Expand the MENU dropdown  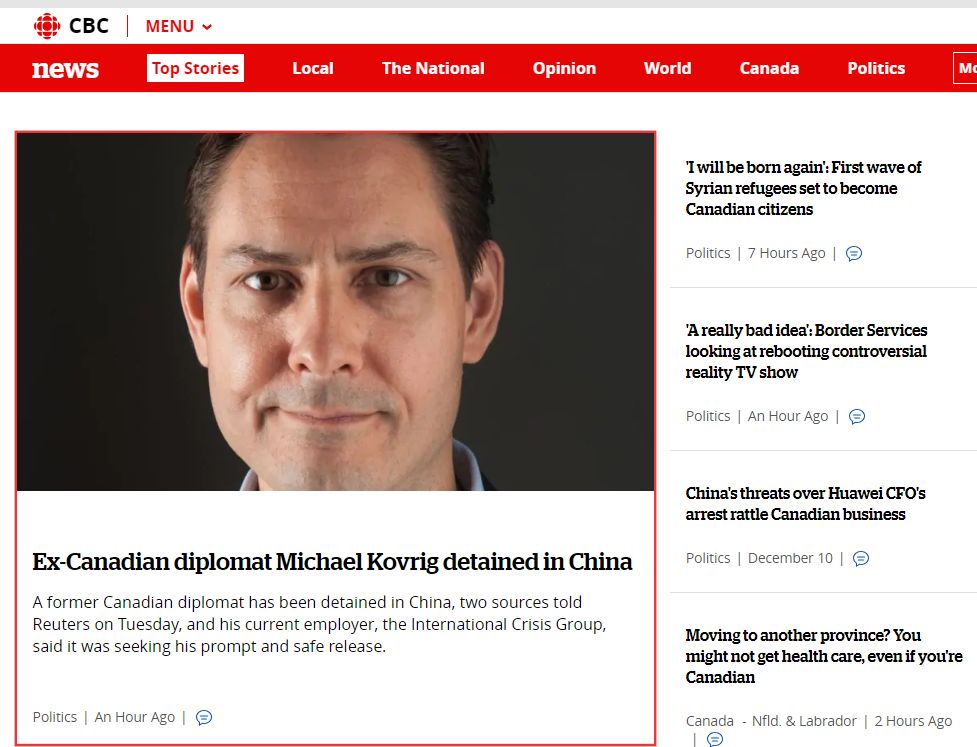179,26
